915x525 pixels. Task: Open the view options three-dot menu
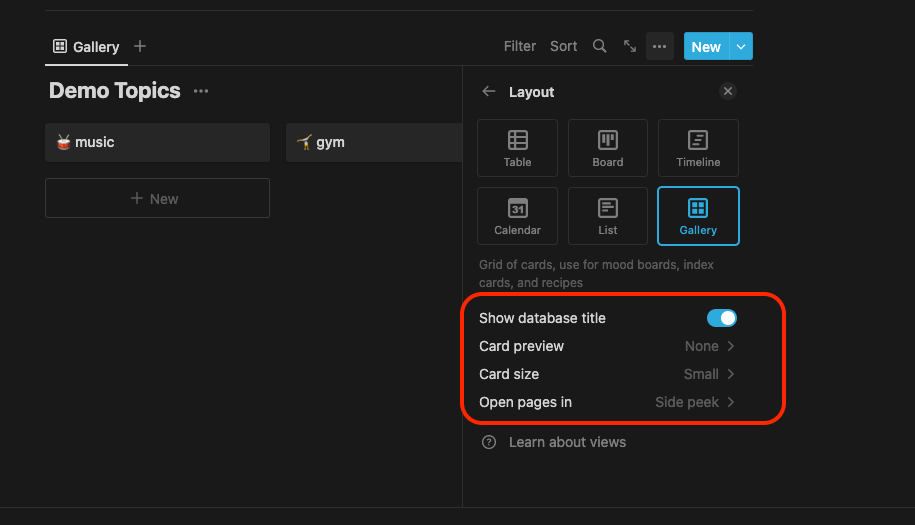659,46
